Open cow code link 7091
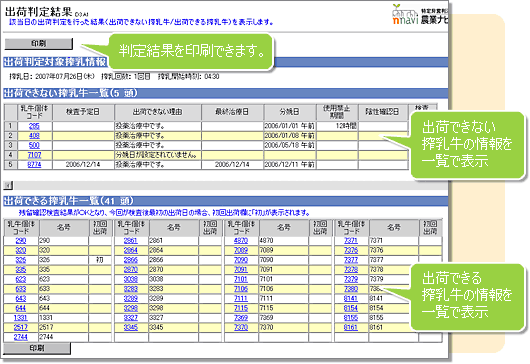530x364 pixels. 241,270
